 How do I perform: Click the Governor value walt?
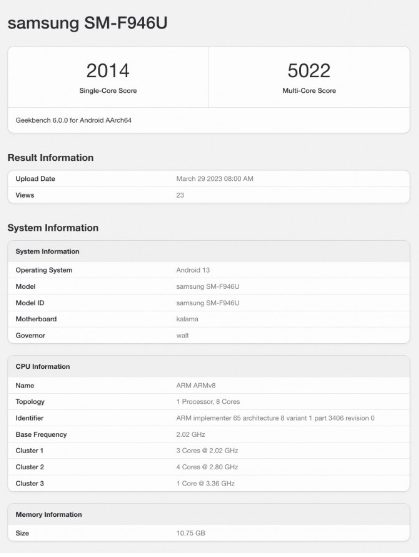pyautogui.click(x=182, y=335)
